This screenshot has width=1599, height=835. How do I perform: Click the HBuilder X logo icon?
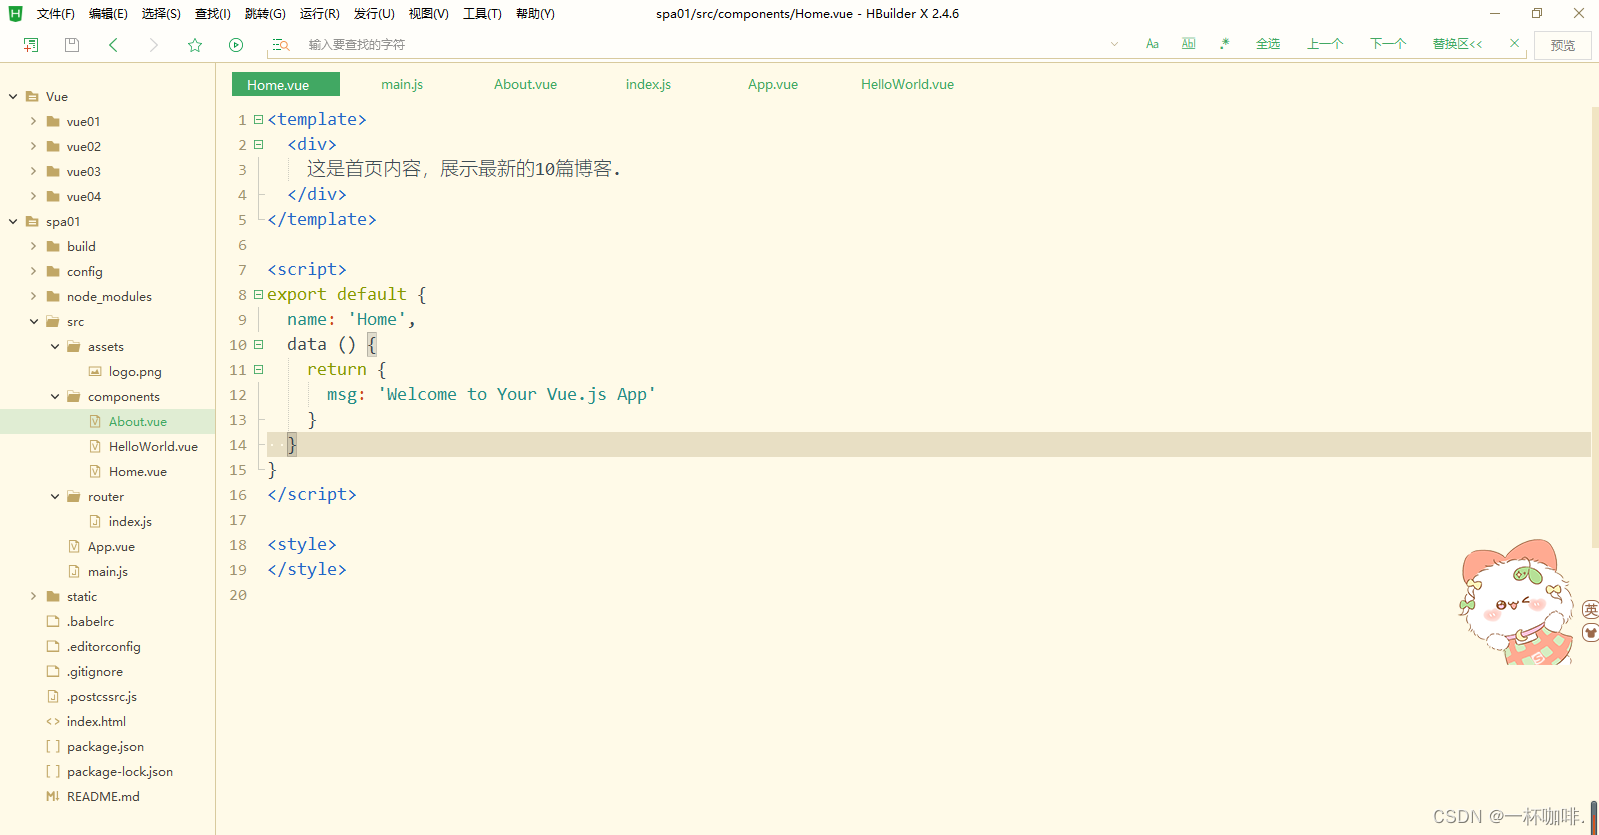point(15,13)
